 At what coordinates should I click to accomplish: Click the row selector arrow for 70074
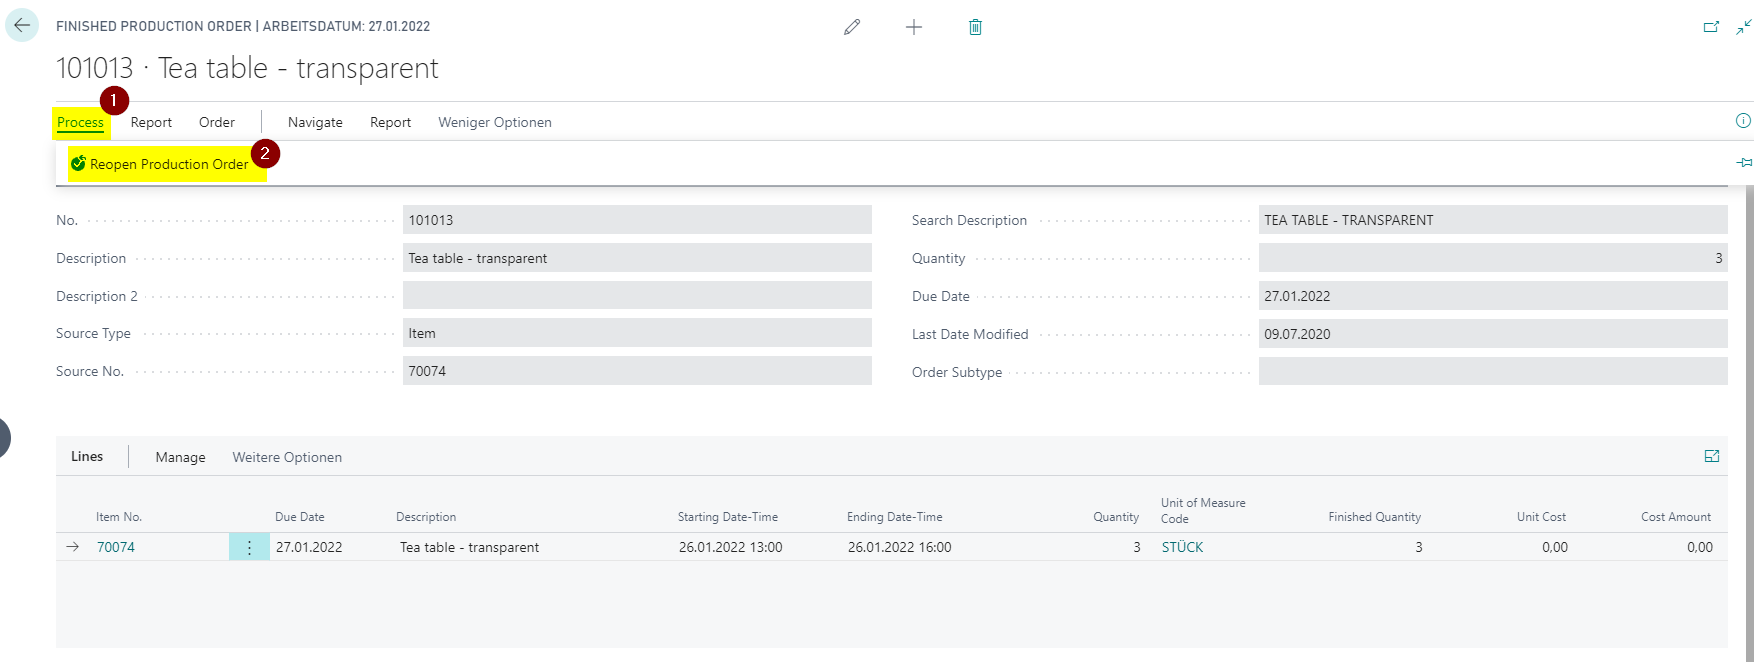pos(73,547)
